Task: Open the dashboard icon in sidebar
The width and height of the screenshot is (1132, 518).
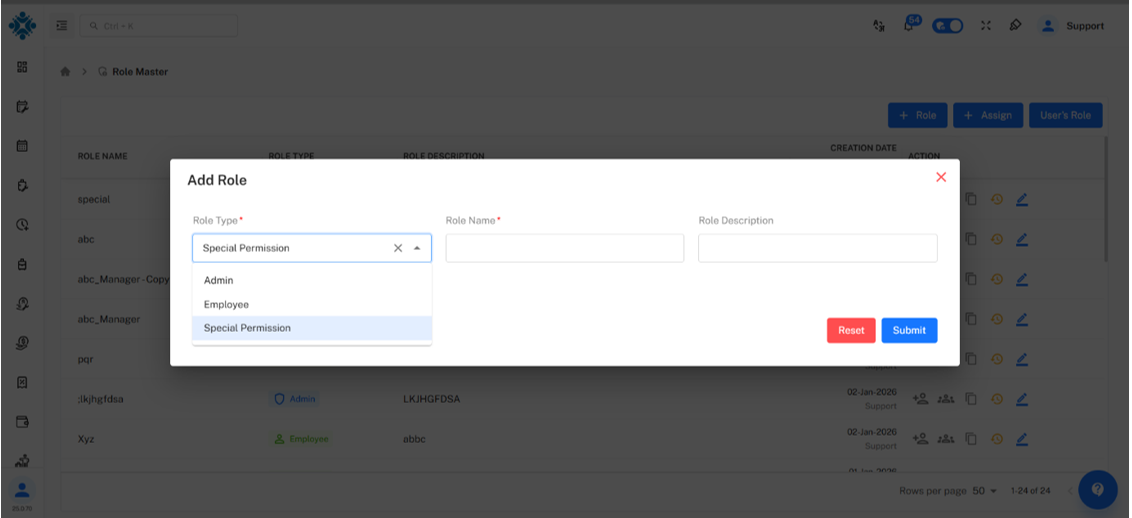Action: (x=22, y=67)
